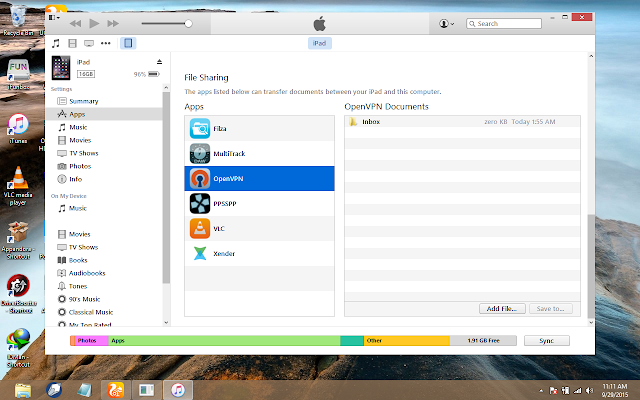Screen dimensions: 640x400
Task: Select the MultiTrack app in File Sharing
Action: coord(259,153)
